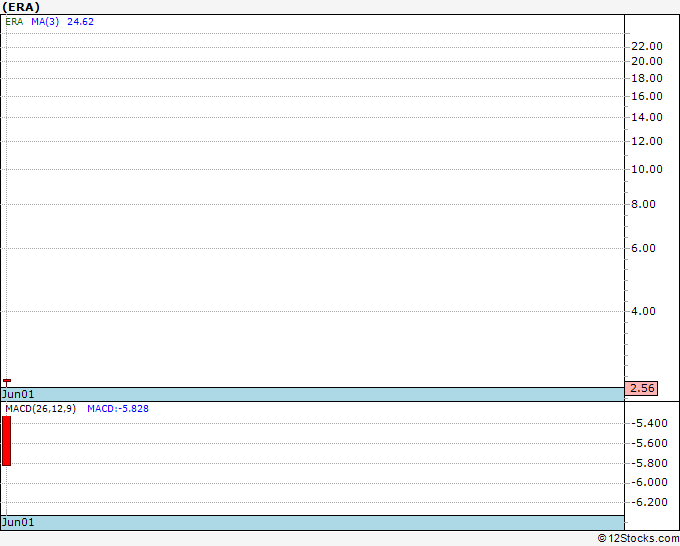680x546 pixels.
Task: Click the red price candlestick
Action: click(x=7, y=382)
